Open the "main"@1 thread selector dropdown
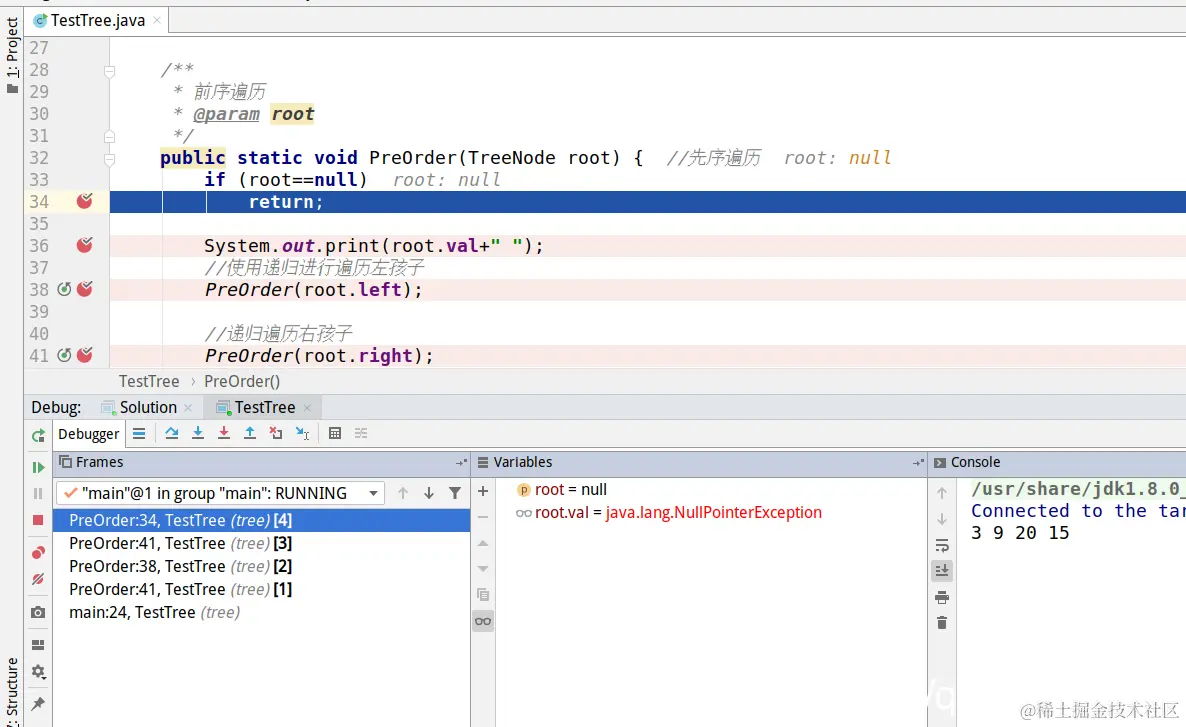This screenshot has width=1186, height=727. tap(220, 493)
